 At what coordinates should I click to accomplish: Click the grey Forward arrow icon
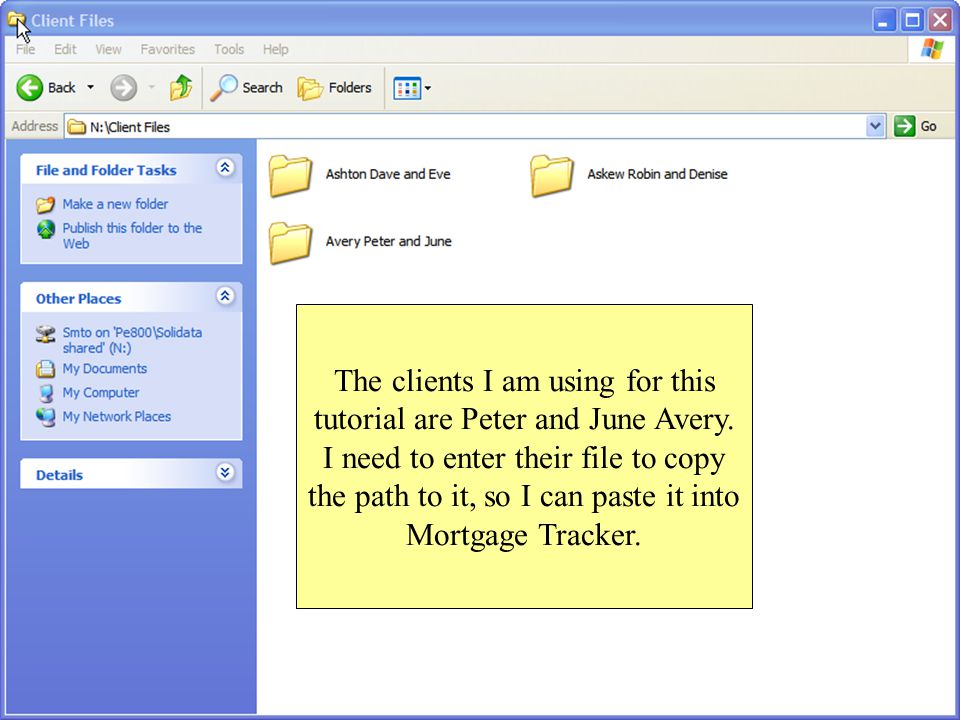[124, 88]
